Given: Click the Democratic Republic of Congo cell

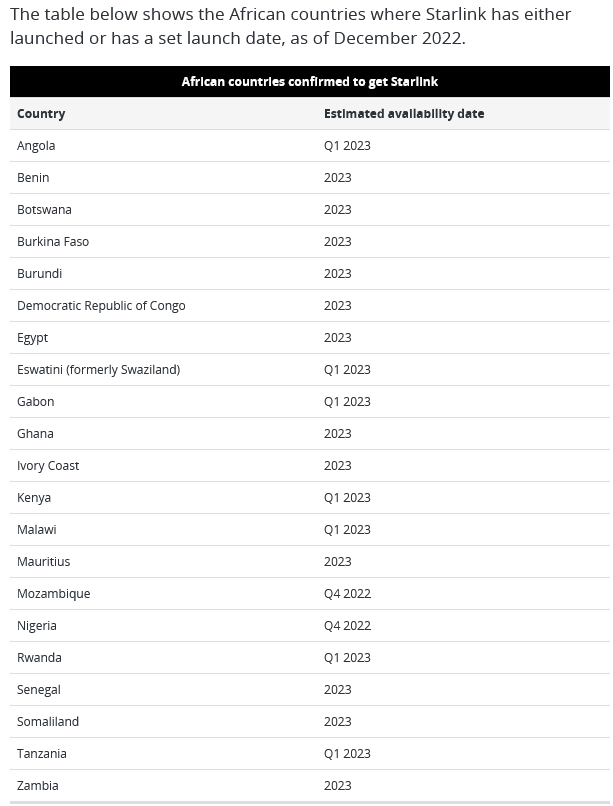Looking at the screenshot, I should coord(101,306).
